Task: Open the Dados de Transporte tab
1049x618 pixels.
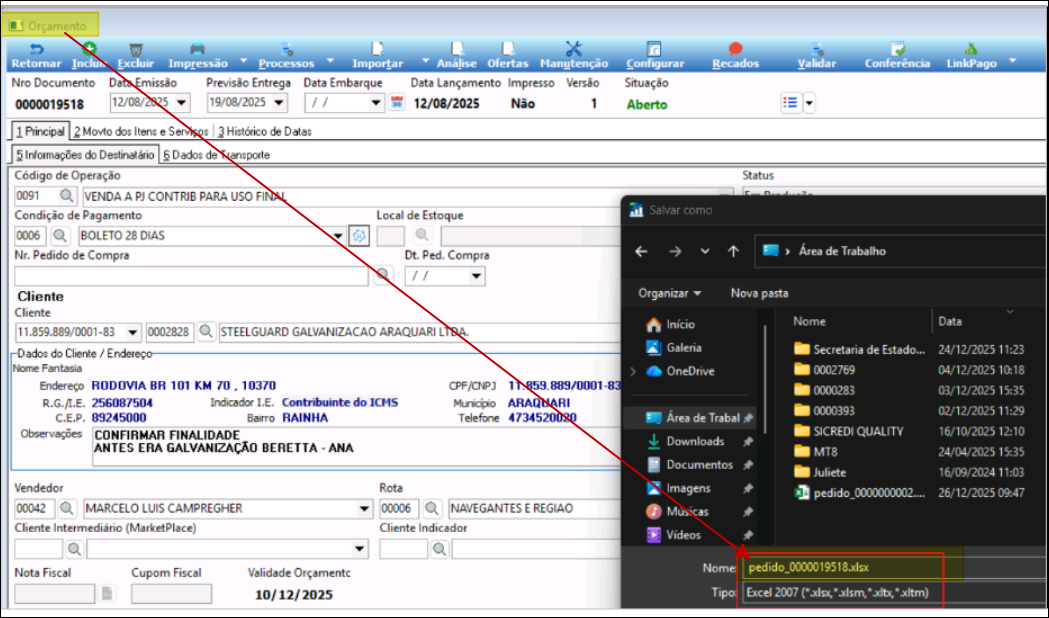Action: click(215, 155)
